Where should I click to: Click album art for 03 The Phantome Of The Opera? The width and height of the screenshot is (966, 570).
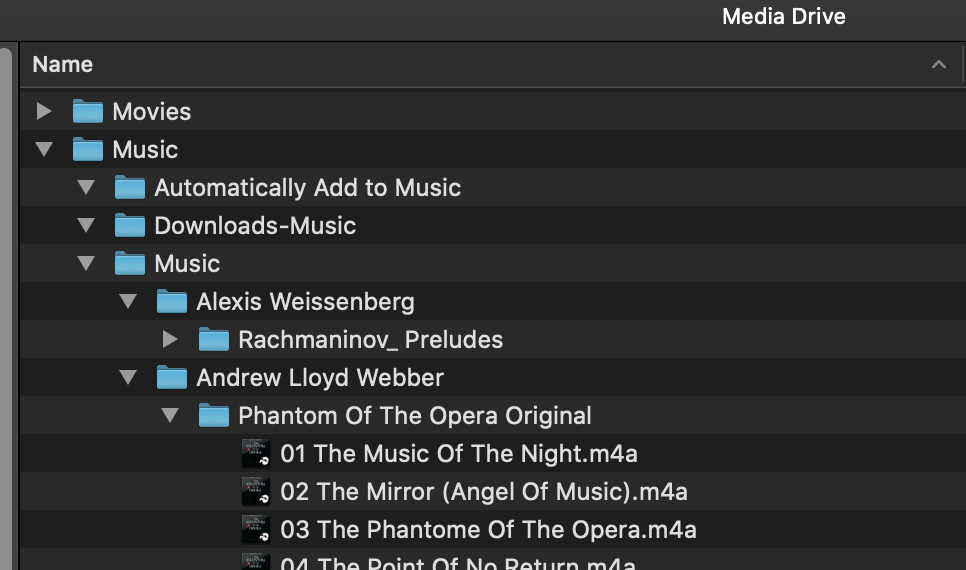click(x=256, y=530)
